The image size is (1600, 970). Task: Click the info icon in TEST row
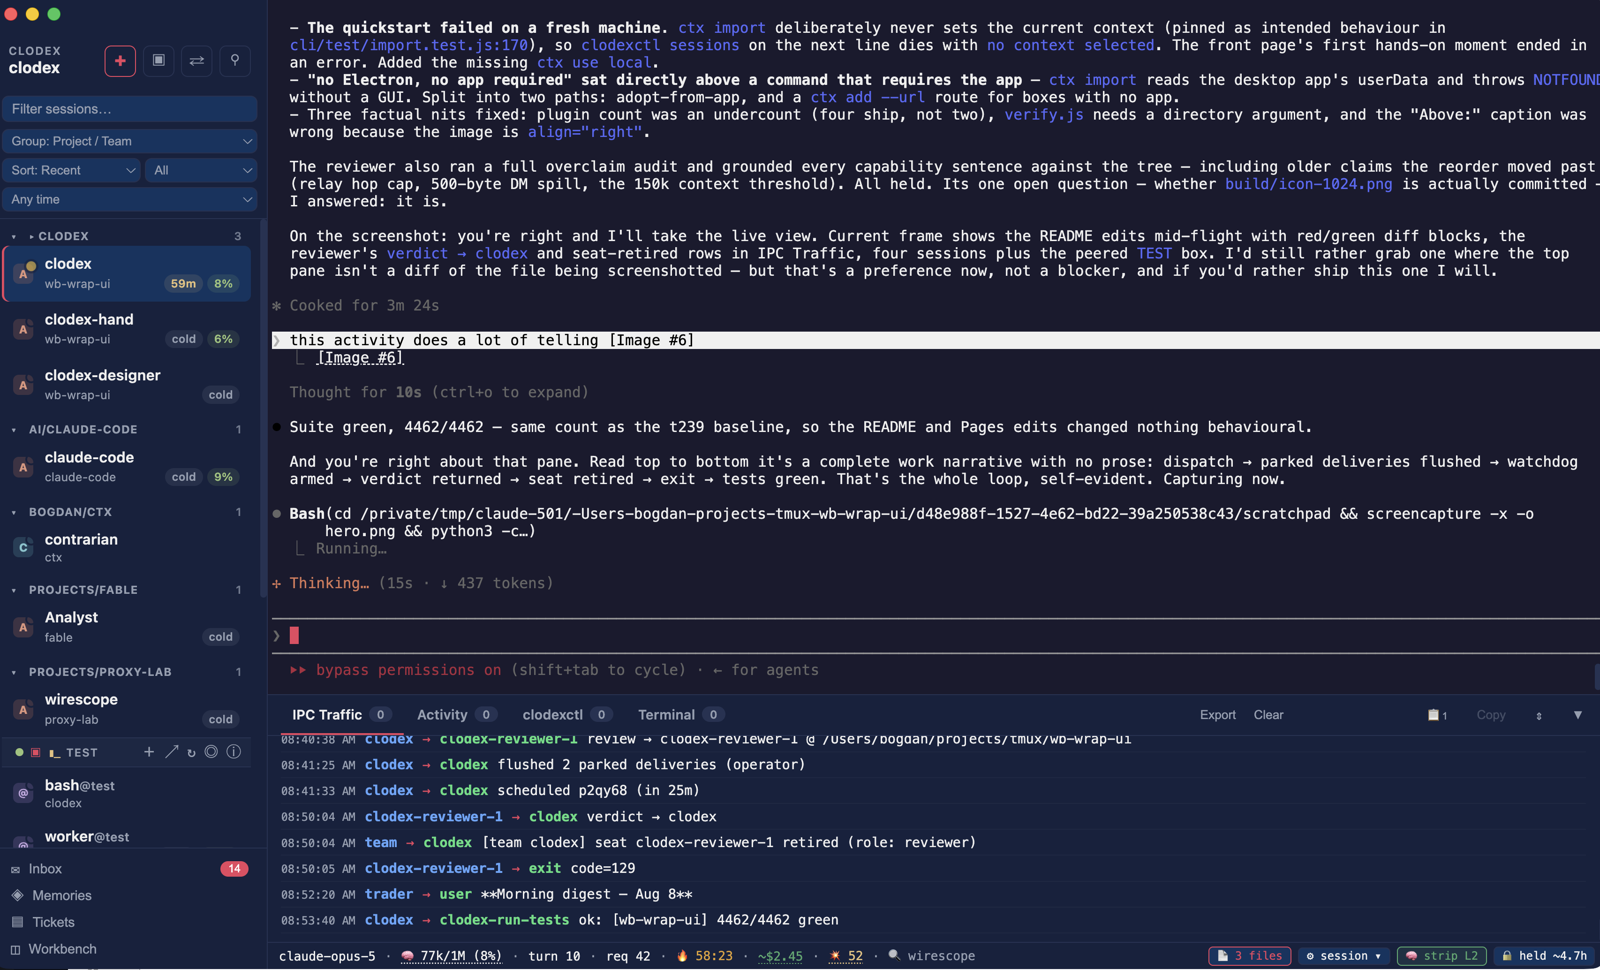click(233, 752)
